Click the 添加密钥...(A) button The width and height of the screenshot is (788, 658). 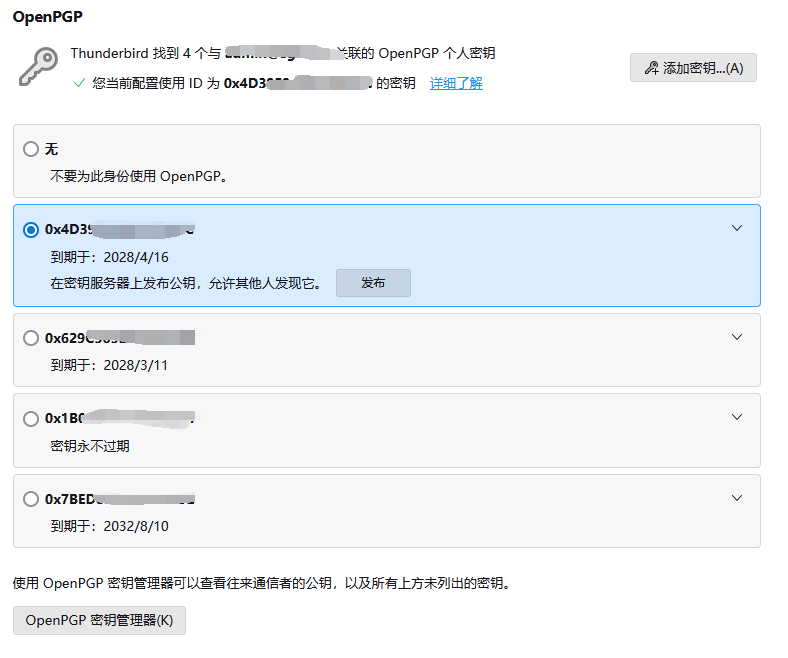(x=693, y=68)
